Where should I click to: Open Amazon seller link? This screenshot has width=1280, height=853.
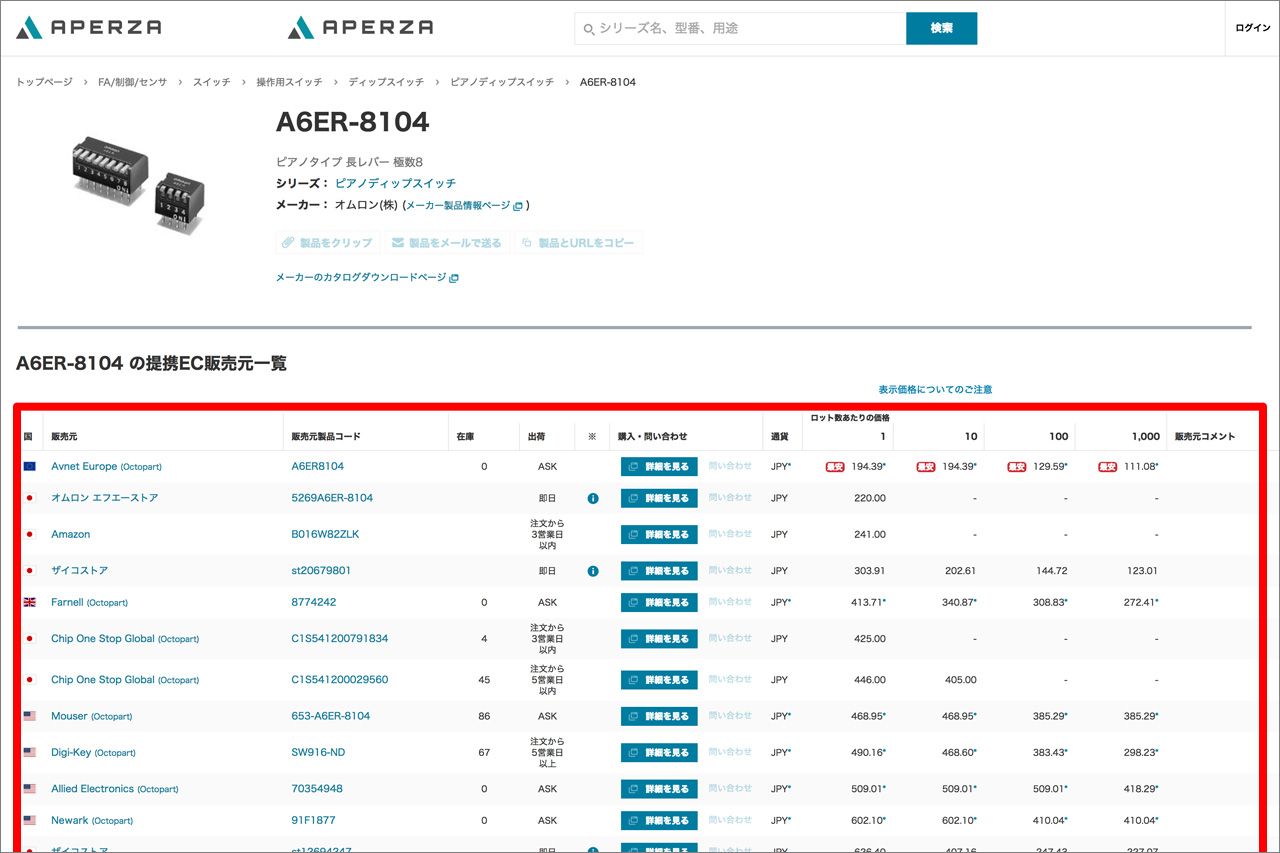pyautogui.click(x=71, y=534)
